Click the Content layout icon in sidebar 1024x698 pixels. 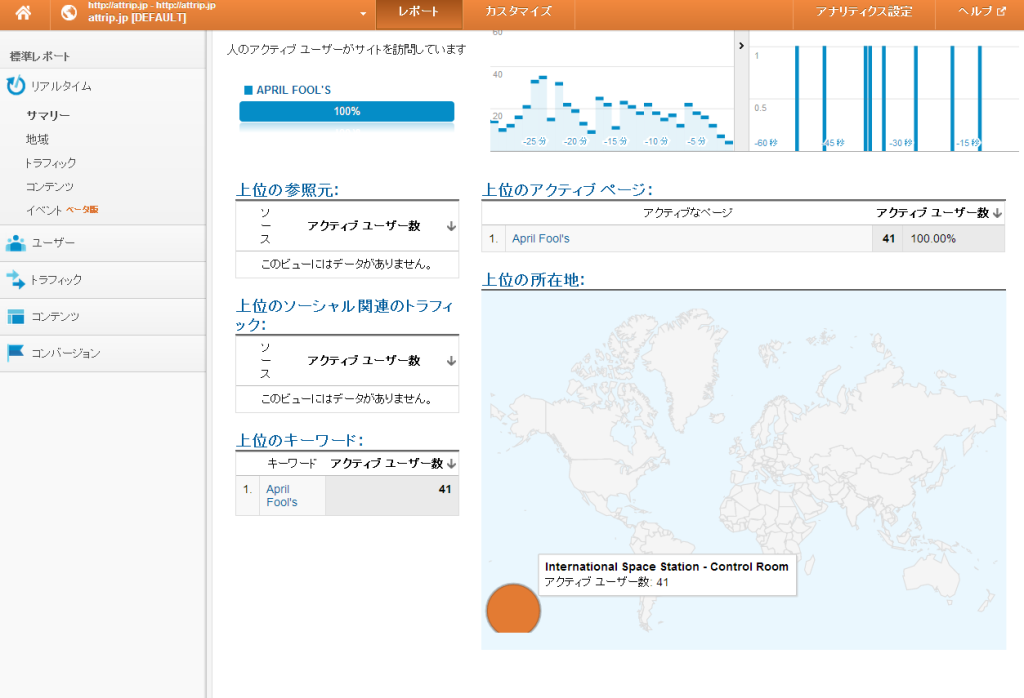pos(16,317)
